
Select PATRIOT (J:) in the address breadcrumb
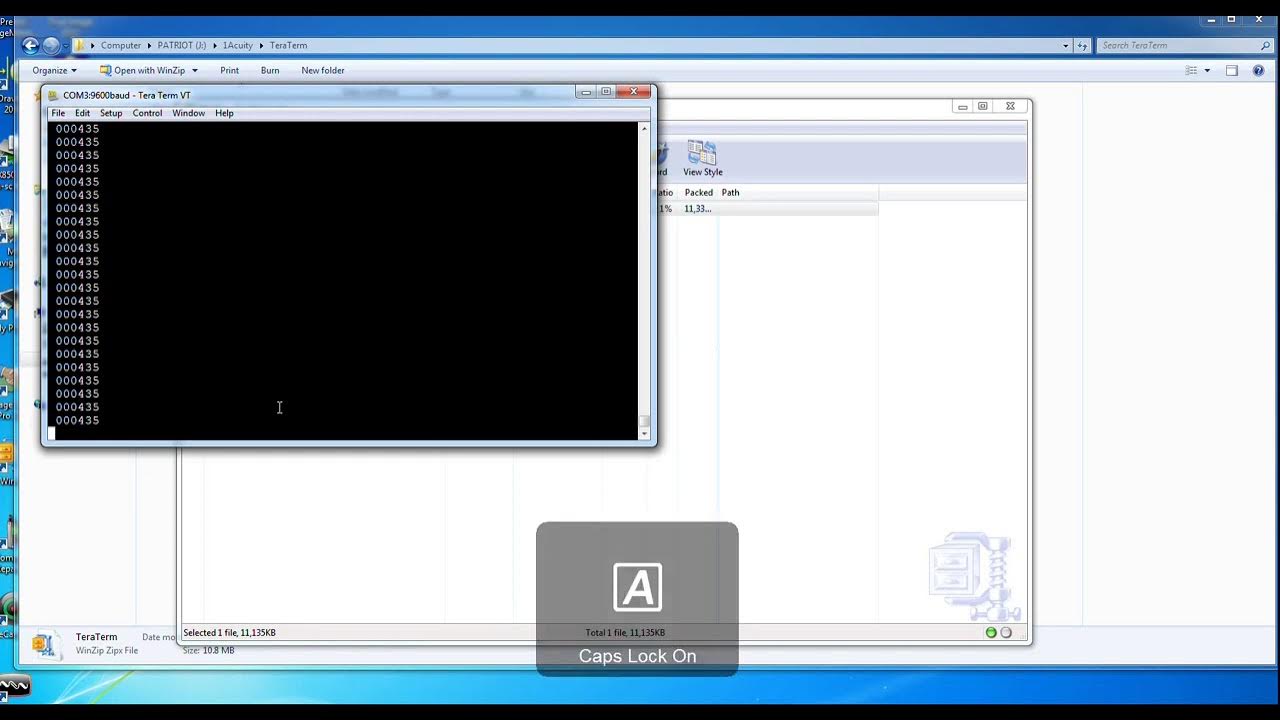click(x=182, y=45)
